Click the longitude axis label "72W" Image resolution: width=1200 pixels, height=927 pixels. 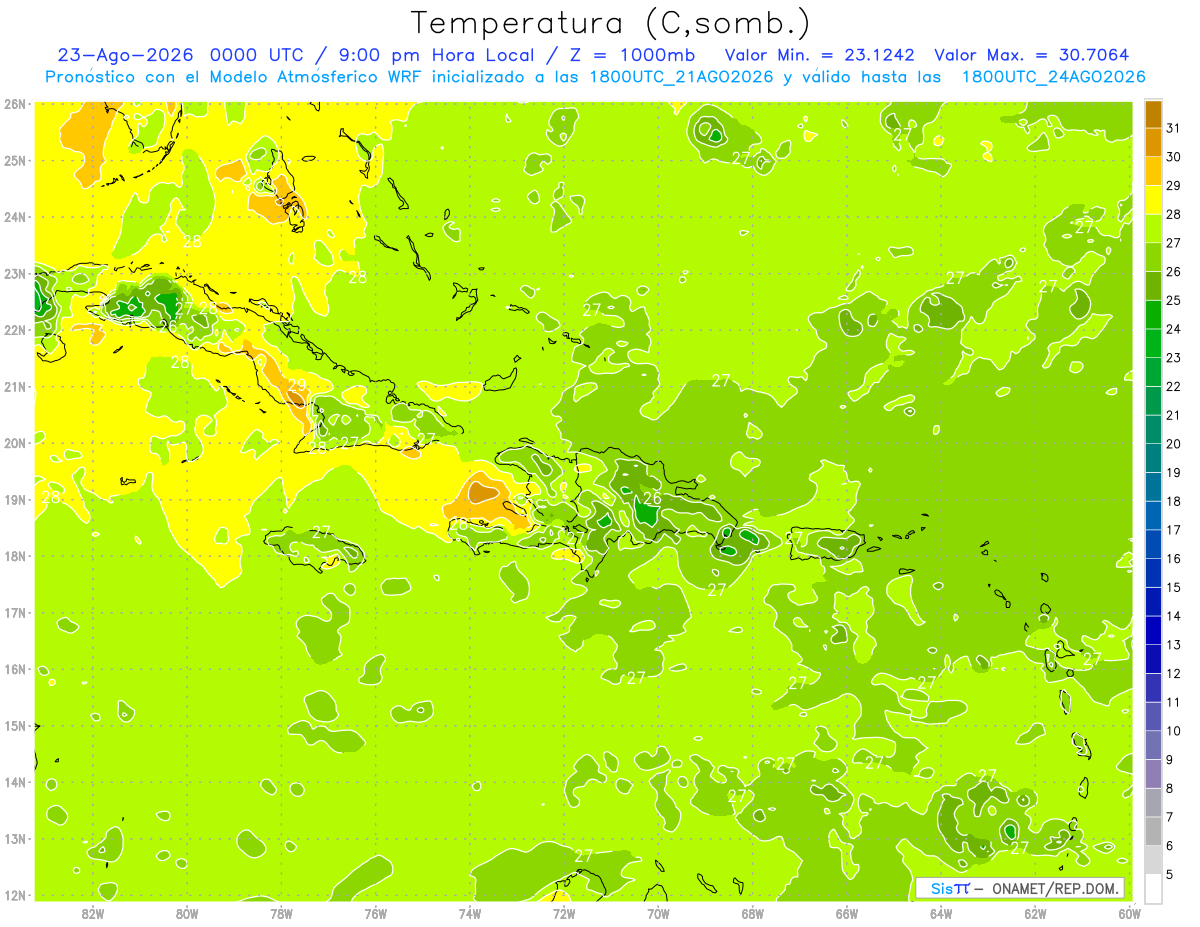pos(564,914)
